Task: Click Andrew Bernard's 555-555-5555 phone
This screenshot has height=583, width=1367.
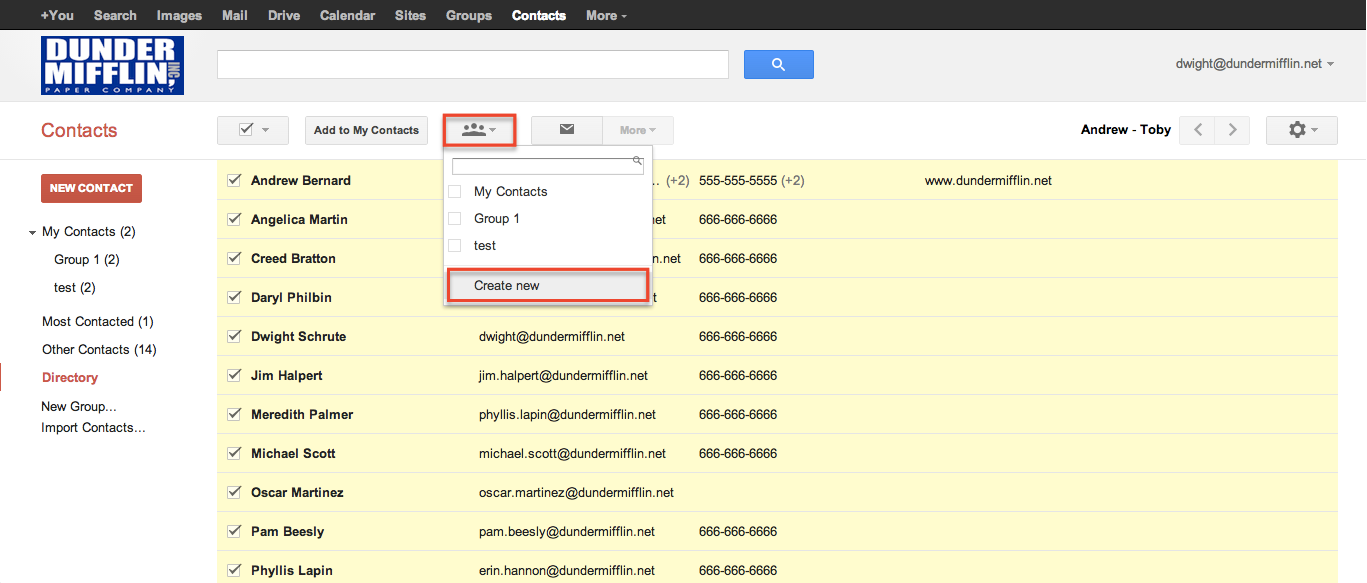Action: coord(738,180)
